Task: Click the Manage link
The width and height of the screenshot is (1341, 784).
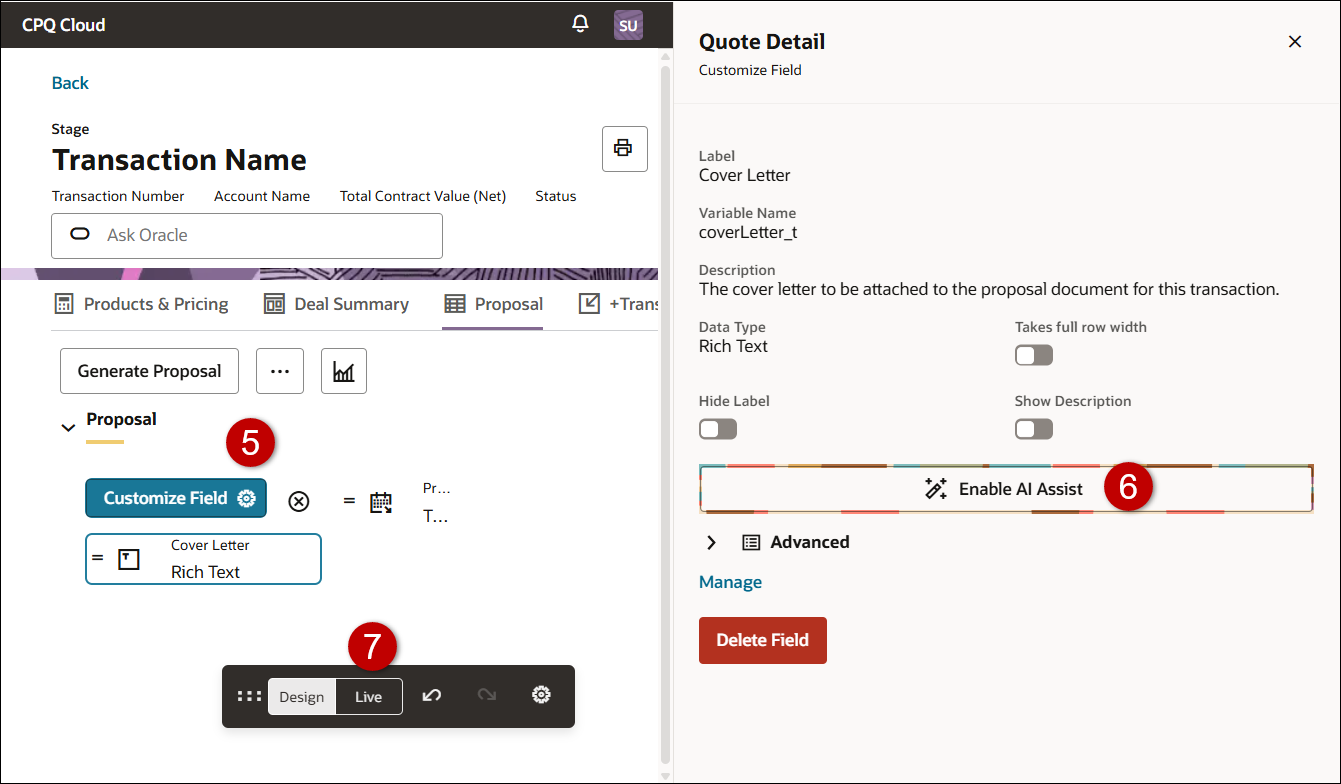Action: [730, 582]
